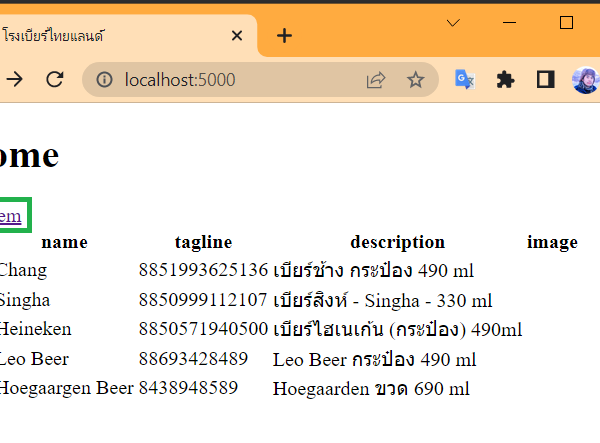The width and height of the screenshot is (600, 443).
Task: Maximize the browser window
Action: tap(566, 22)
